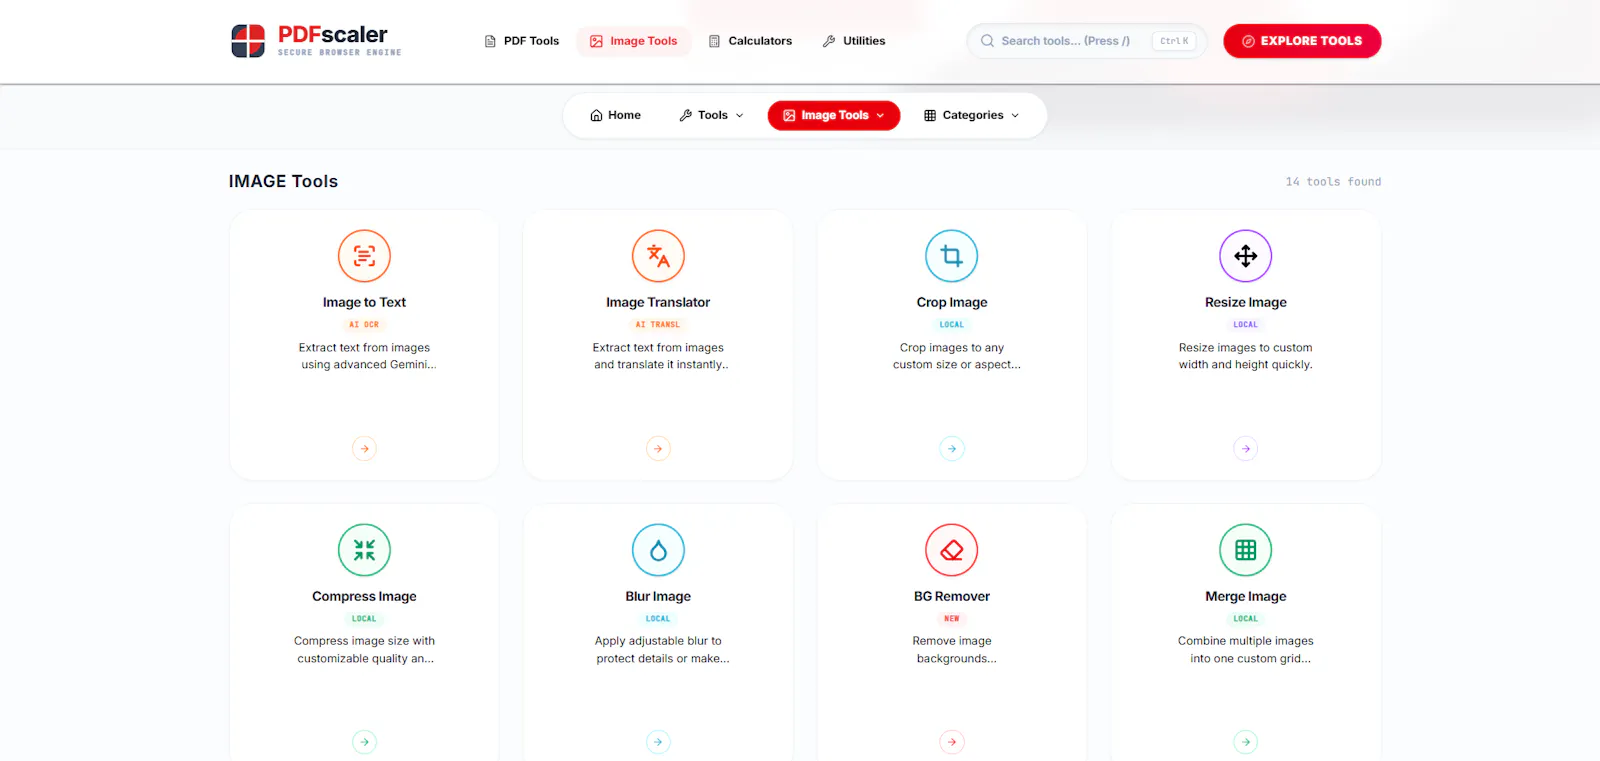Click the AI TRANSL badge
Viewport: 1600px width, 761px height.
coord(658,325)
